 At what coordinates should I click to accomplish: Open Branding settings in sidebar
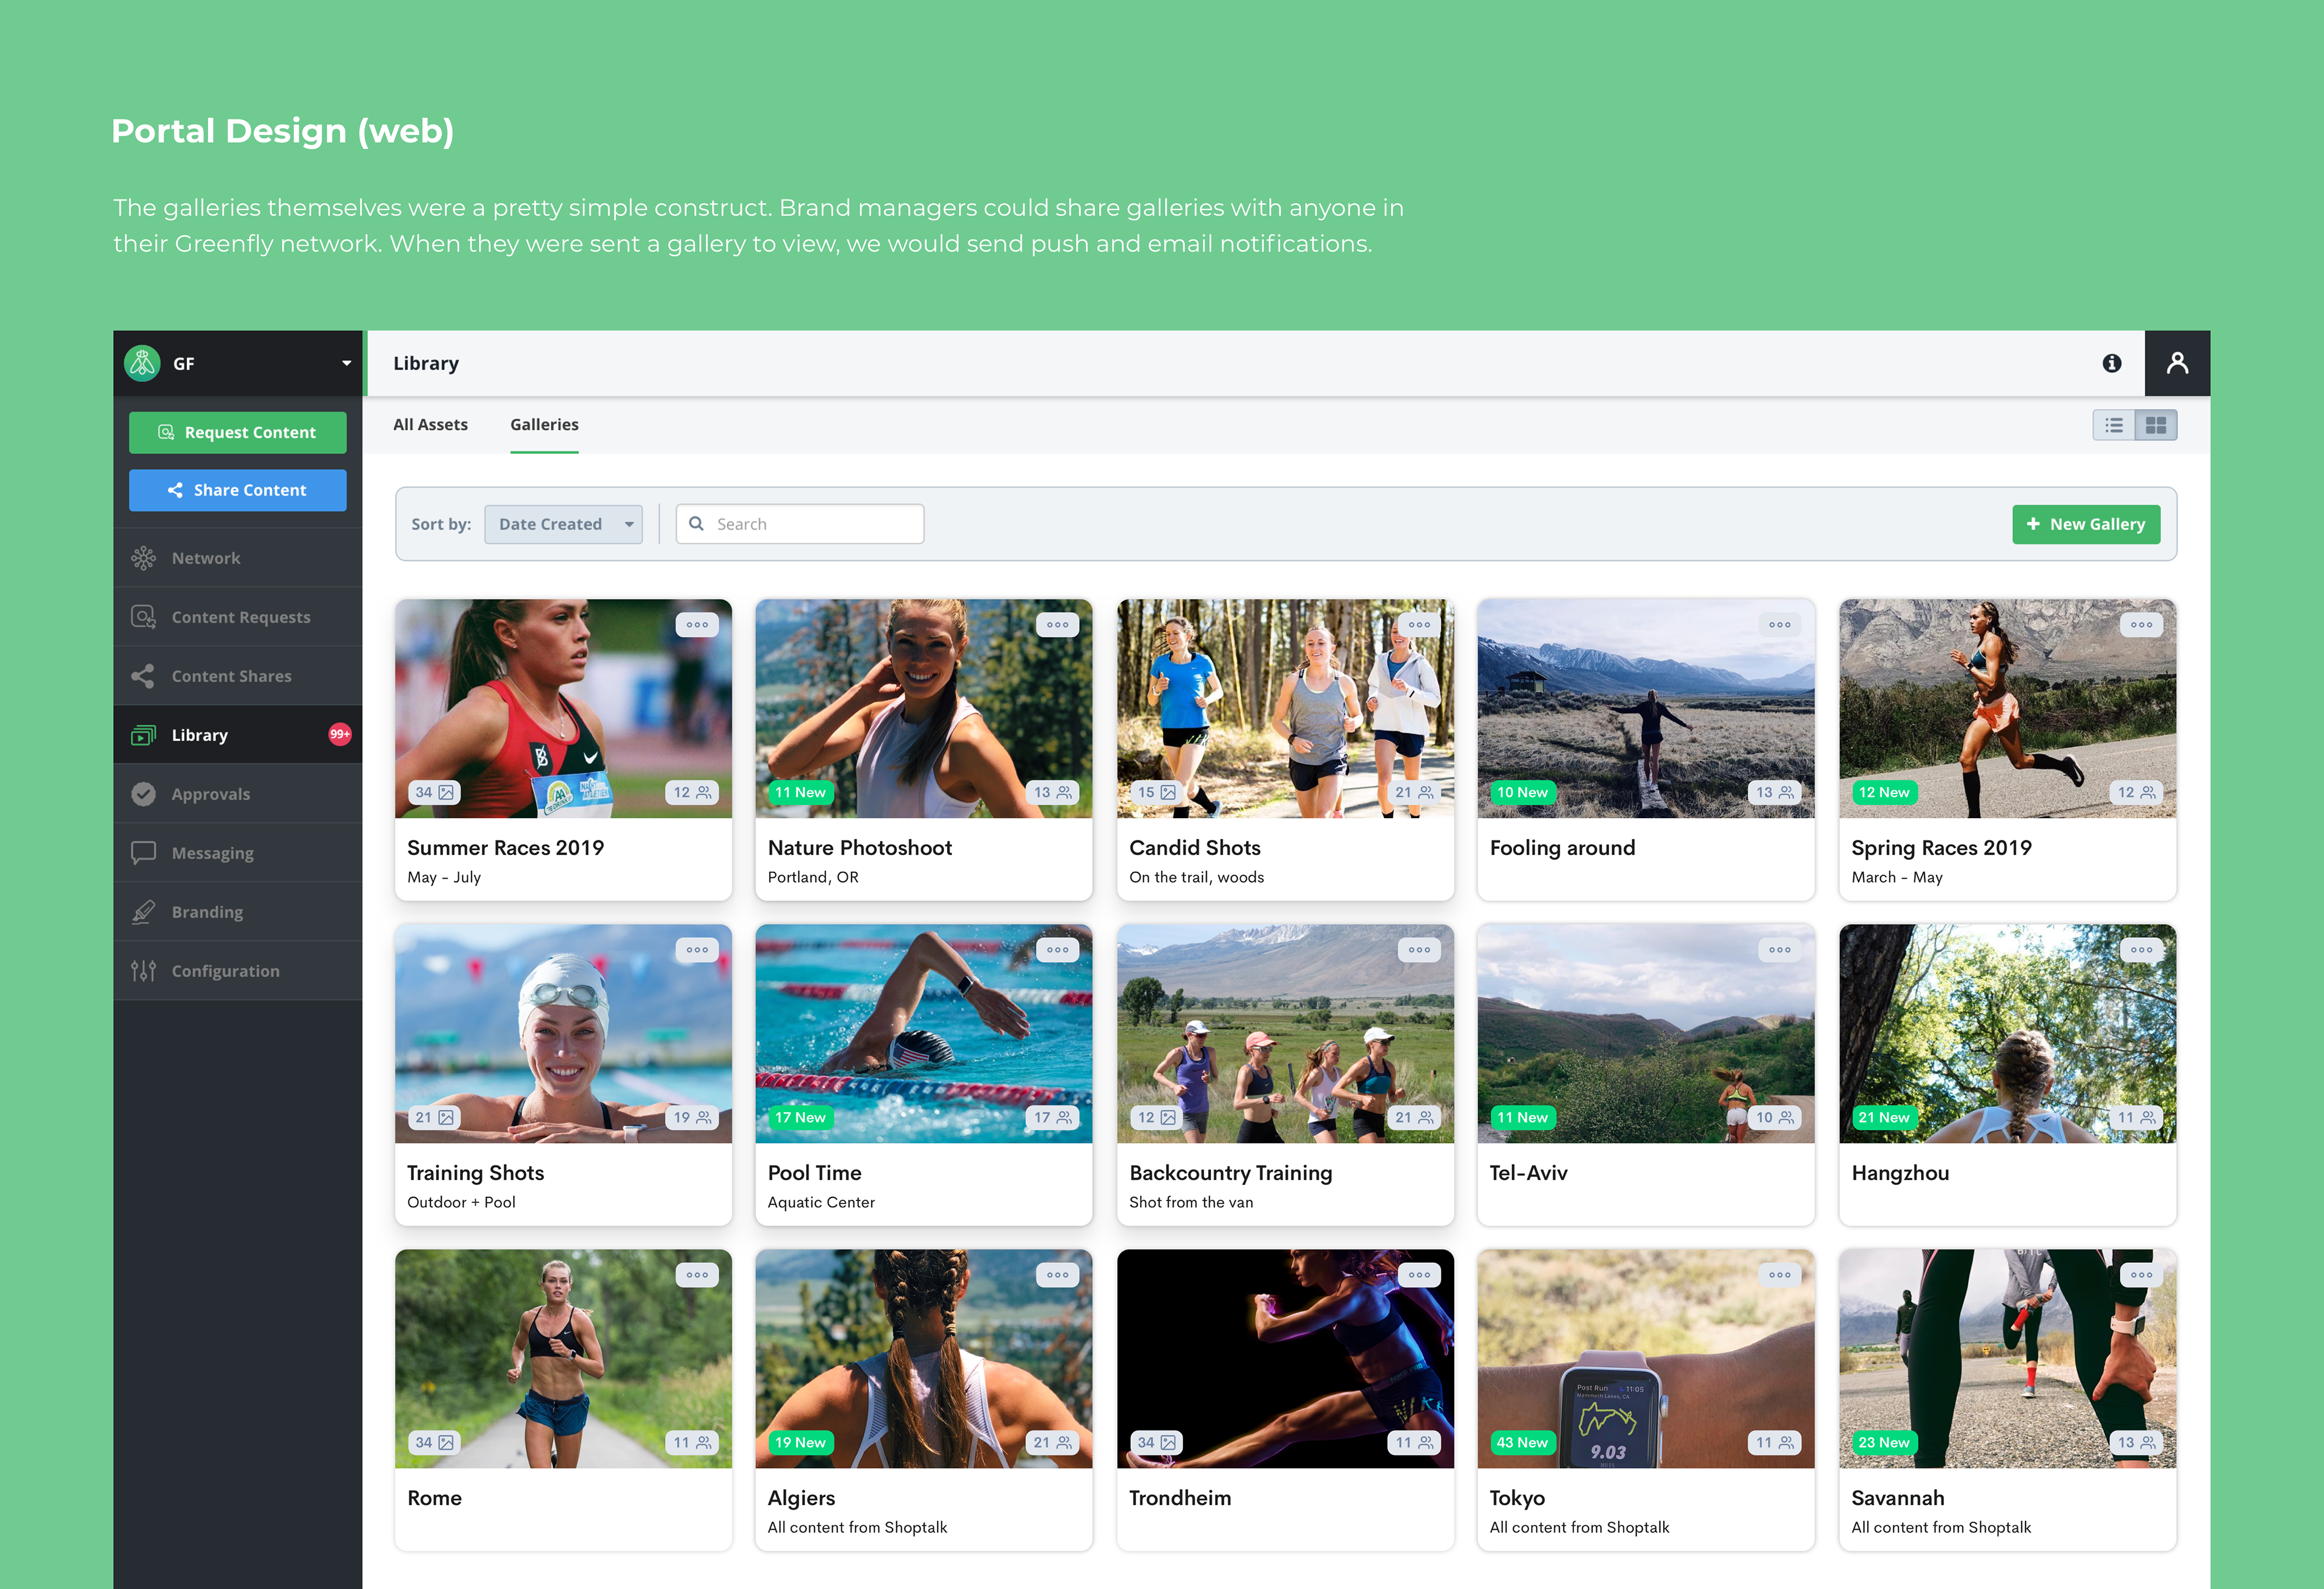coord(207,912)
